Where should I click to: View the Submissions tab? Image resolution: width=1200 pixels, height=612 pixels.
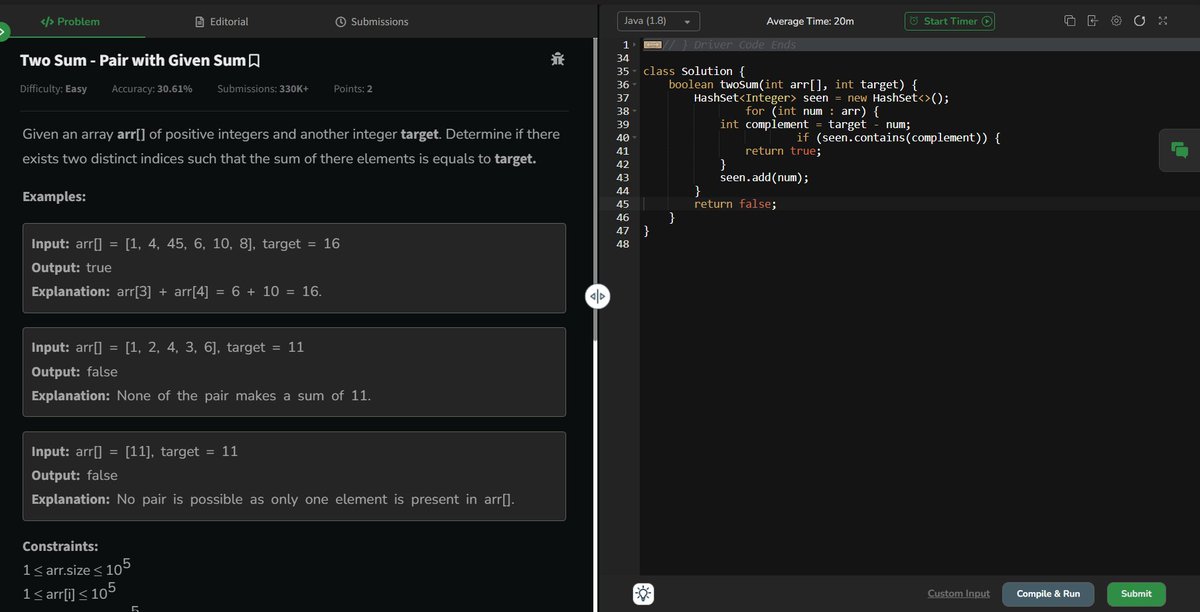tap(371, 21)
